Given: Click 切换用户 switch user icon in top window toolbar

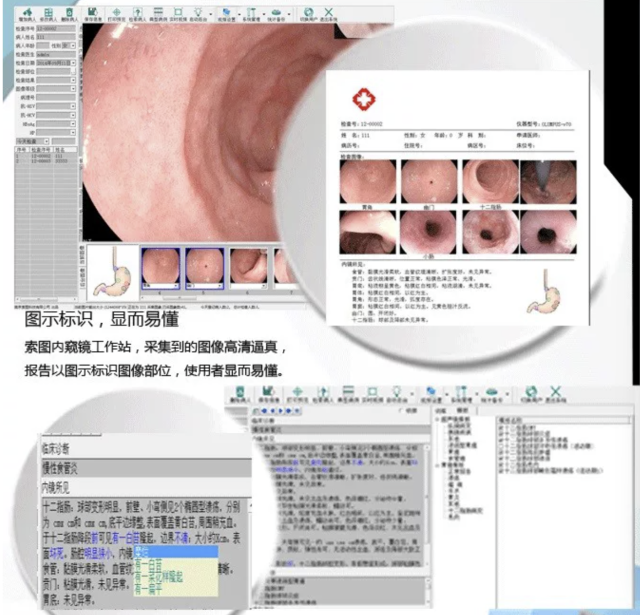Looking at the screenshot, I should tap(309, 14).
